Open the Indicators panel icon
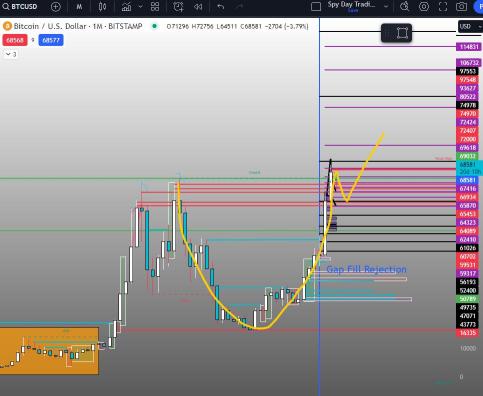The width and height of the screenshot is (483, 396). click(x=126, y=7)
